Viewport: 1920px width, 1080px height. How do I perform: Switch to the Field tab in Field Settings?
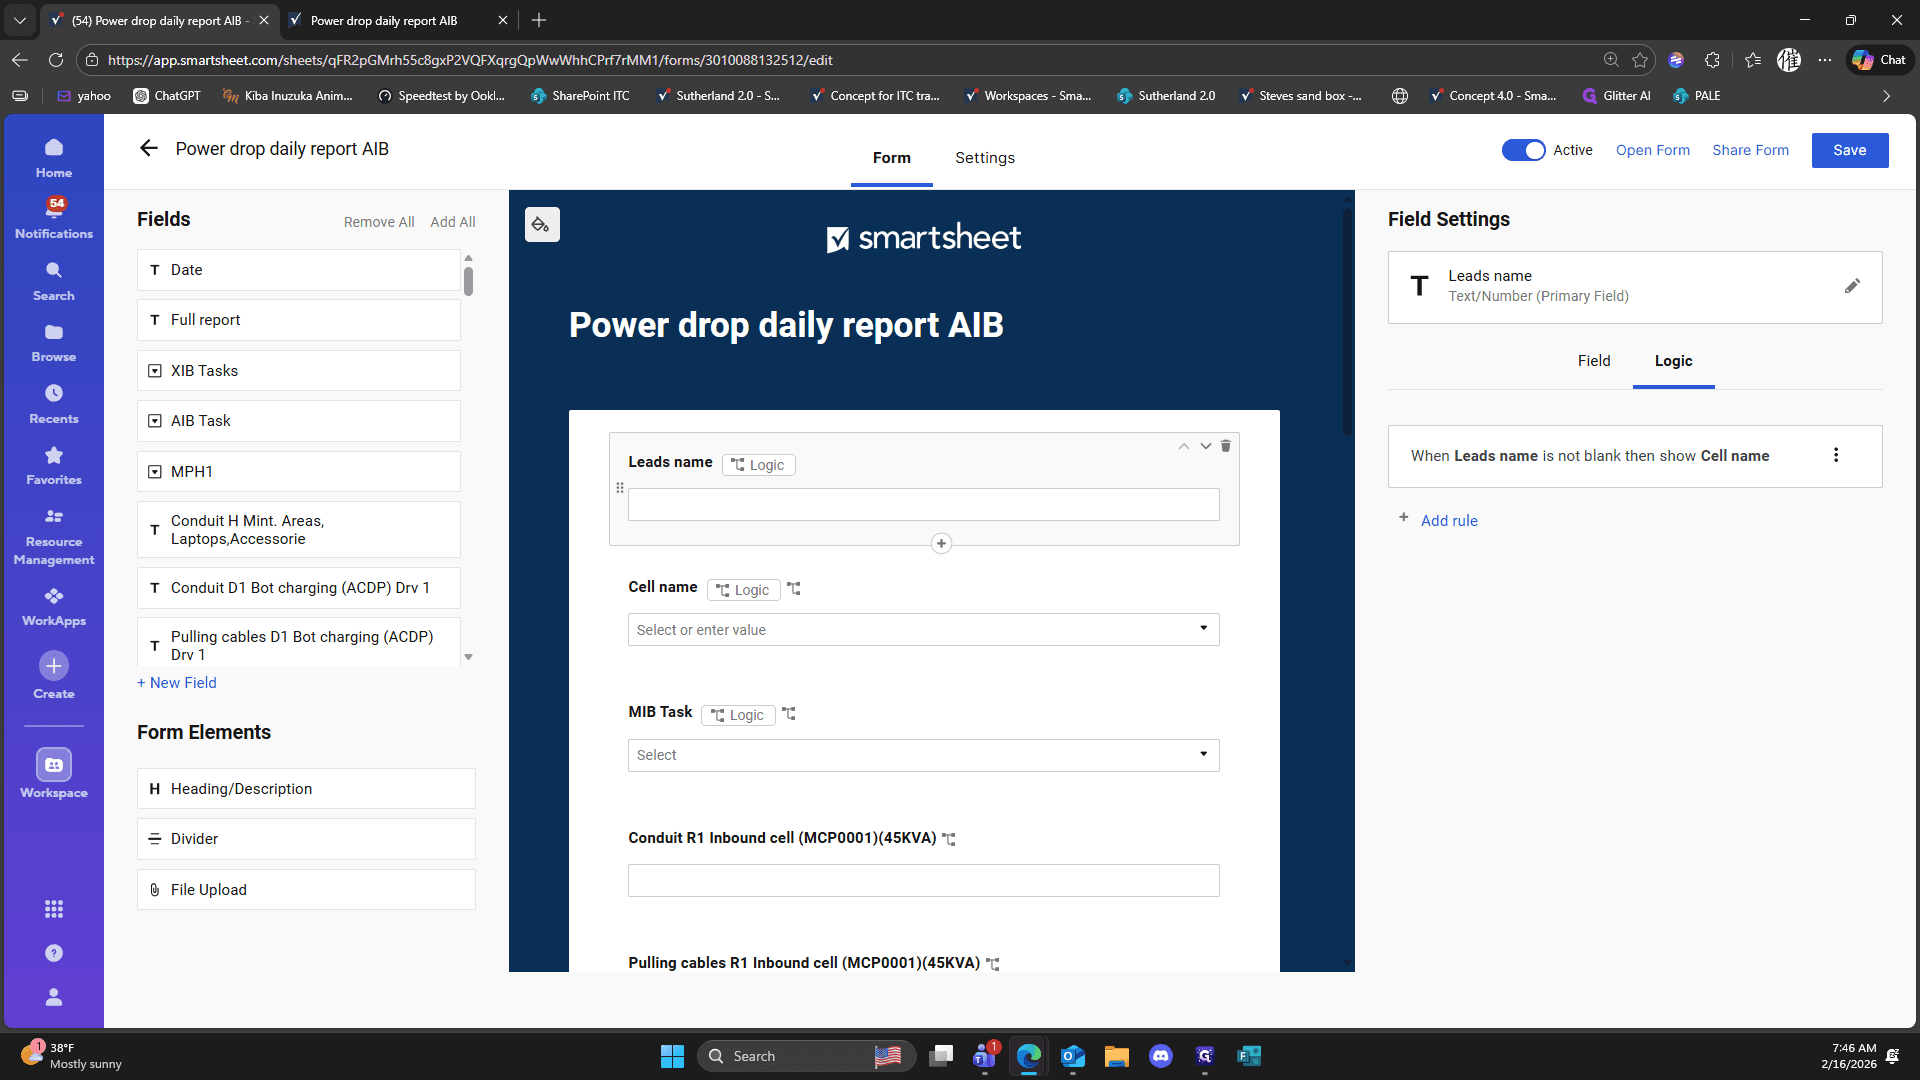(1594, 361)
